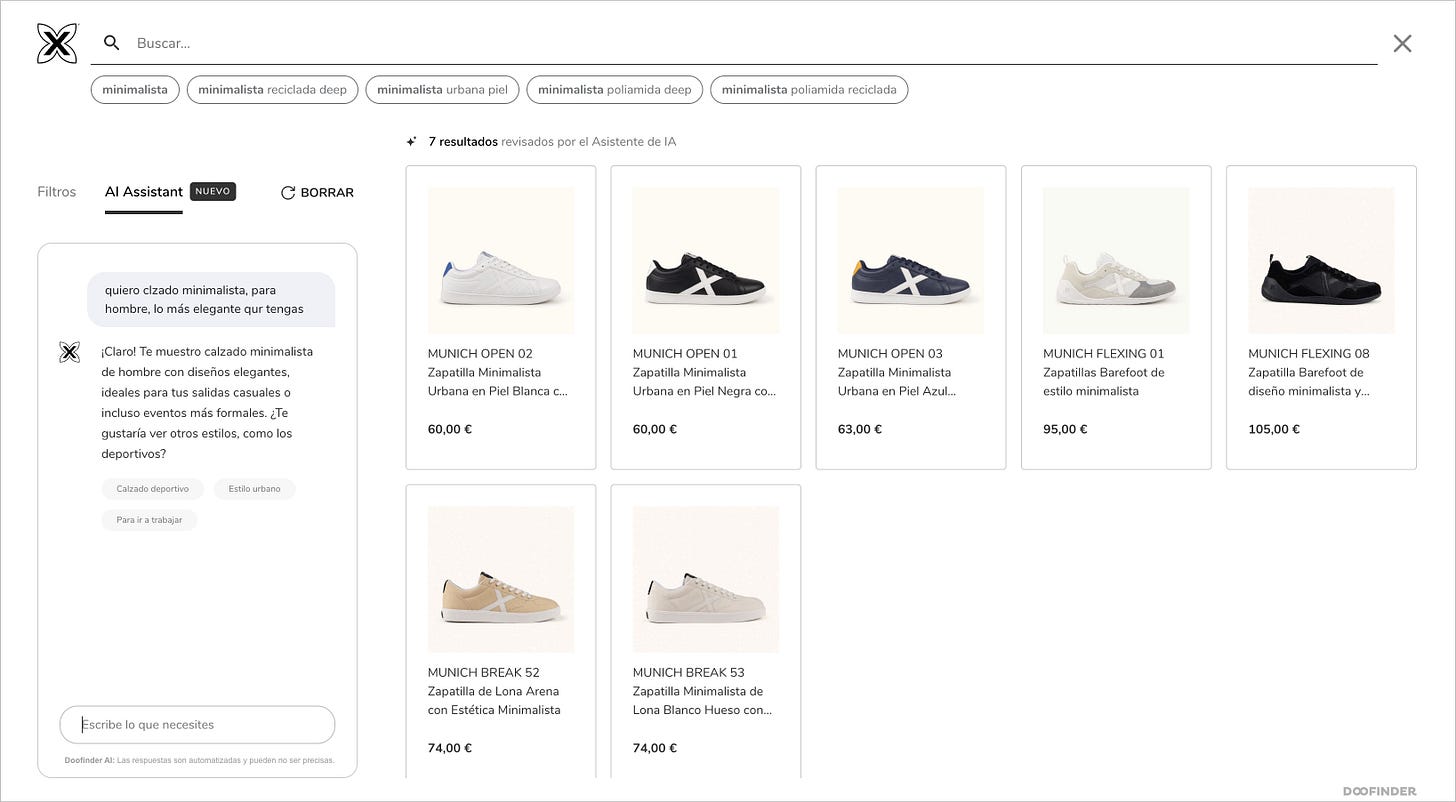Open MUNICH FLEXING 08 black shoe image
This screenshot has width=1456, height=802.
pyautogui.click(x=1321, y=260)
